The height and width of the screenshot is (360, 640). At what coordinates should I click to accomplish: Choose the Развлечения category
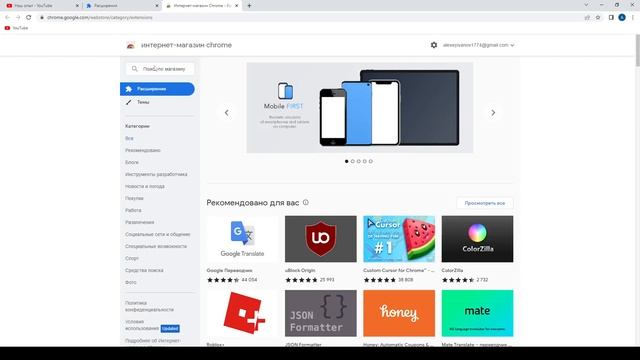[x=140, y=222]
